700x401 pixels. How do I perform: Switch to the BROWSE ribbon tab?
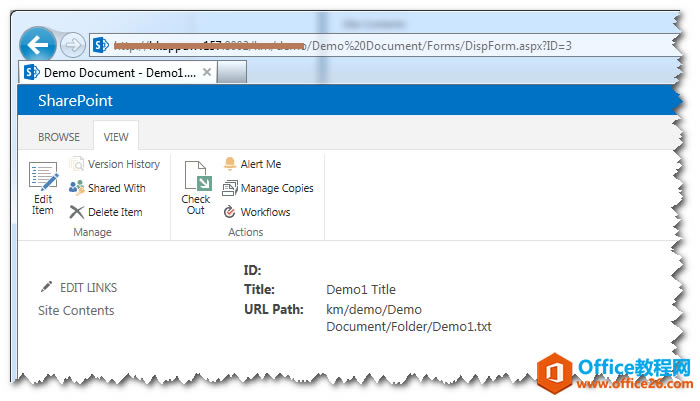(59, 137)
